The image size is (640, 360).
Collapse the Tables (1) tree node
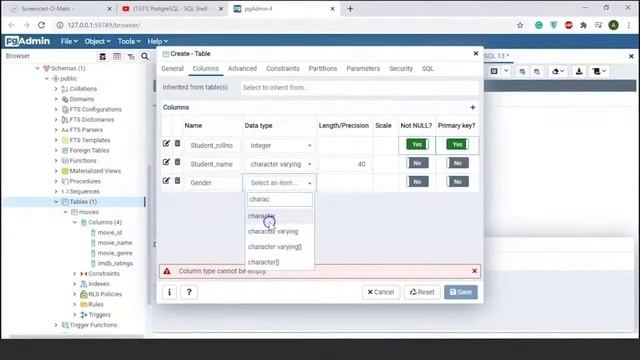click(x=56, y=202)
